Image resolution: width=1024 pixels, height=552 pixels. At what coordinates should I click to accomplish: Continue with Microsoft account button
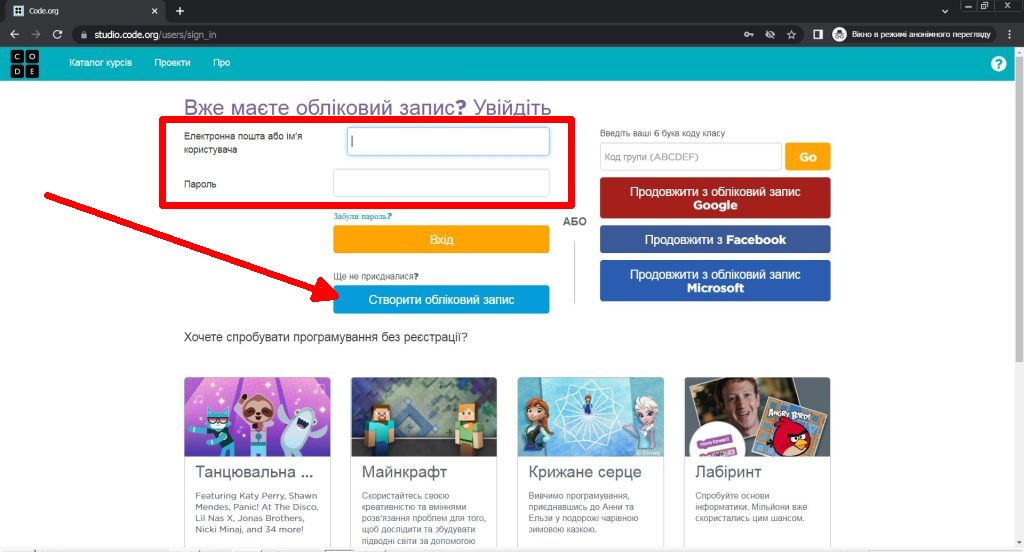(x=715, y=281)
